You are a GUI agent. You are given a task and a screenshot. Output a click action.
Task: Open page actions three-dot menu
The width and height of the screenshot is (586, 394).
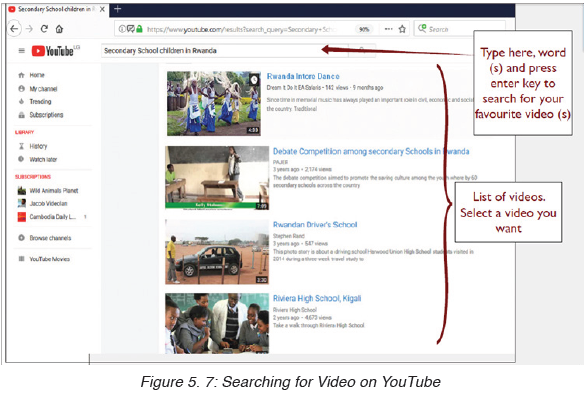click(x=389, y=29)
